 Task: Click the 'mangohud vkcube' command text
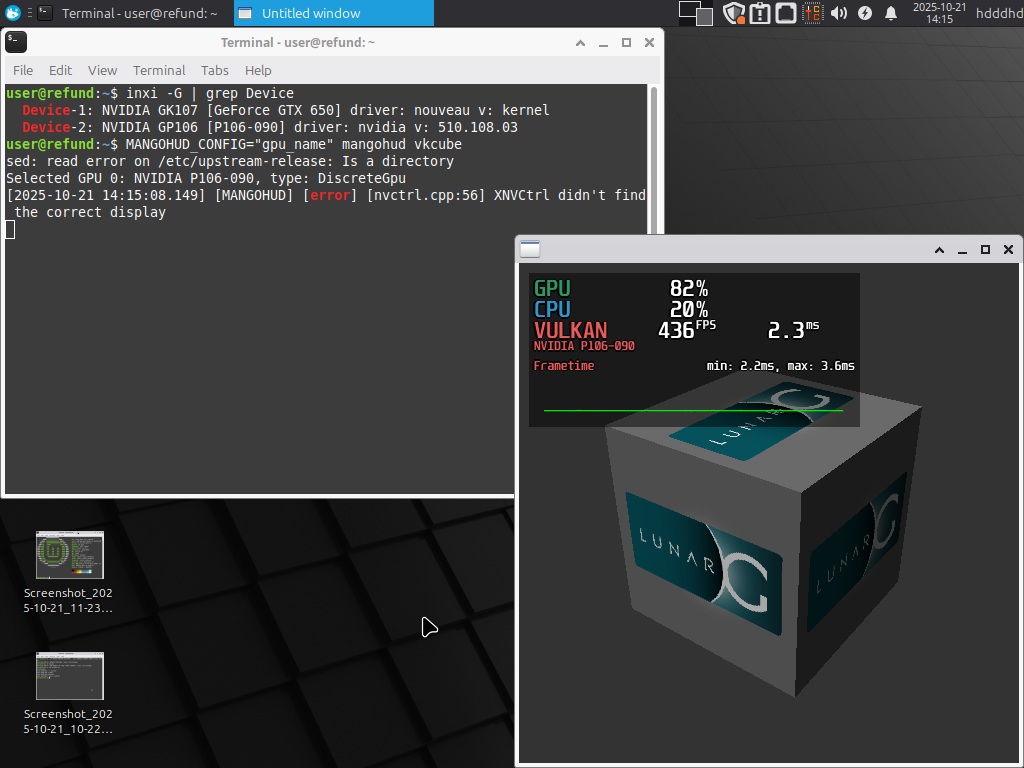[x=402, y=144]
